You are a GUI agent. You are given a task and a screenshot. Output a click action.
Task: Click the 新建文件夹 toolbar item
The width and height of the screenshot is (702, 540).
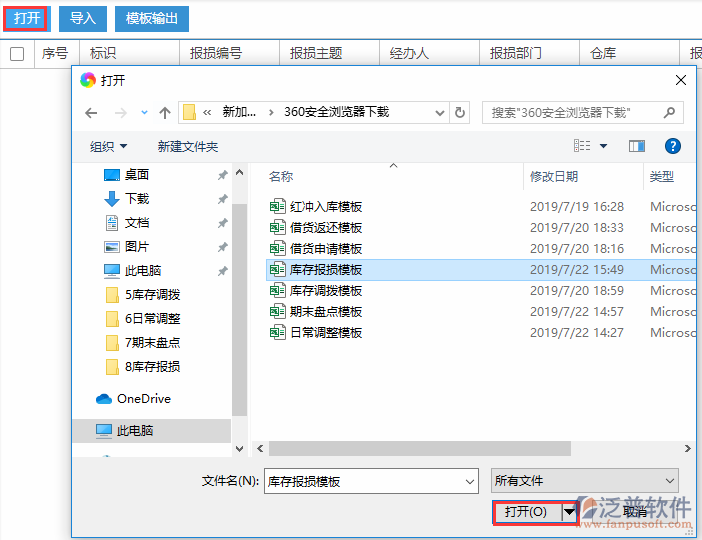[x=187, y=147]
